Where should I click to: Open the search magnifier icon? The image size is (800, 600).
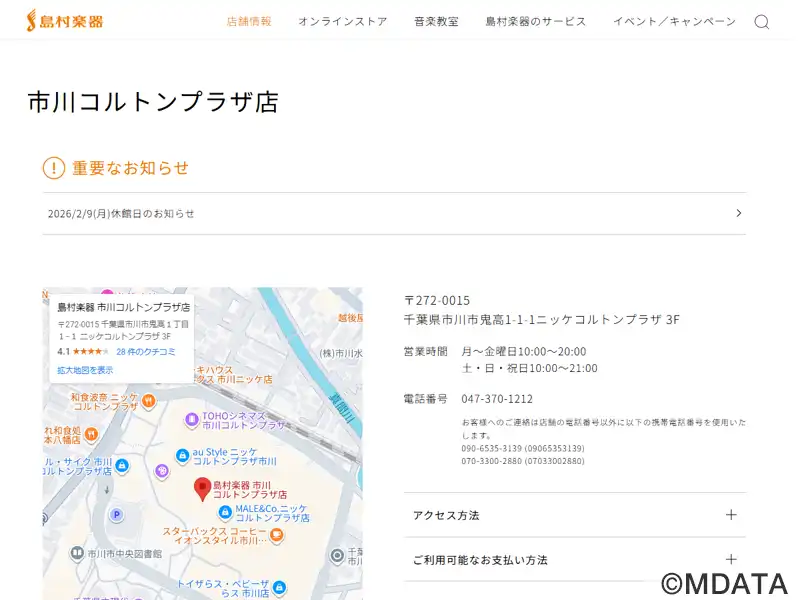point(762,22)
